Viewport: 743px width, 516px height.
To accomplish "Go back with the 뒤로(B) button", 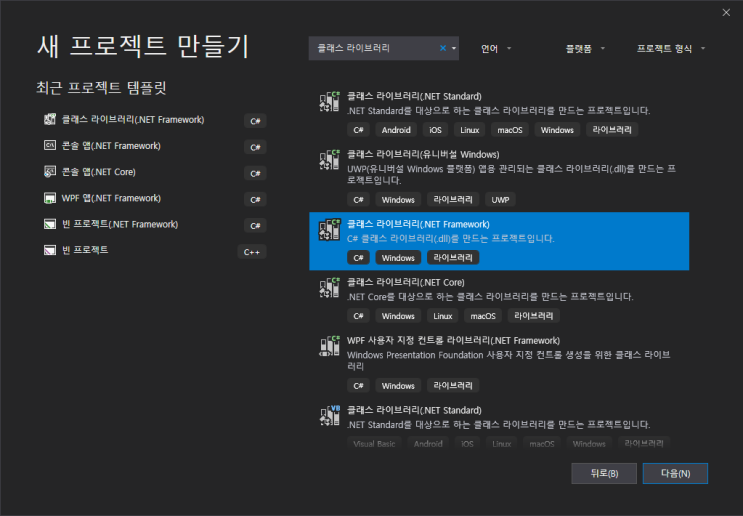I will click(x=604, y=473).
